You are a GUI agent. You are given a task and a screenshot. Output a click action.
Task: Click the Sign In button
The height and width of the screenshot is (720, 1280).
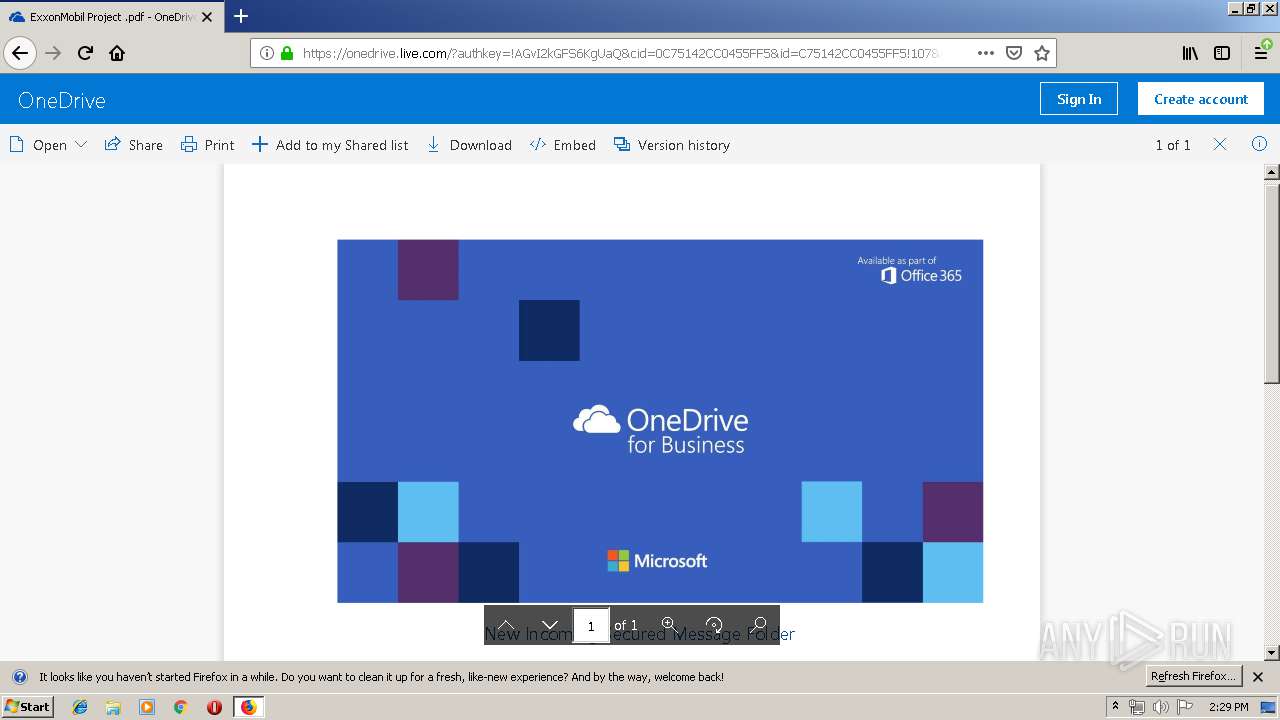1079,99
